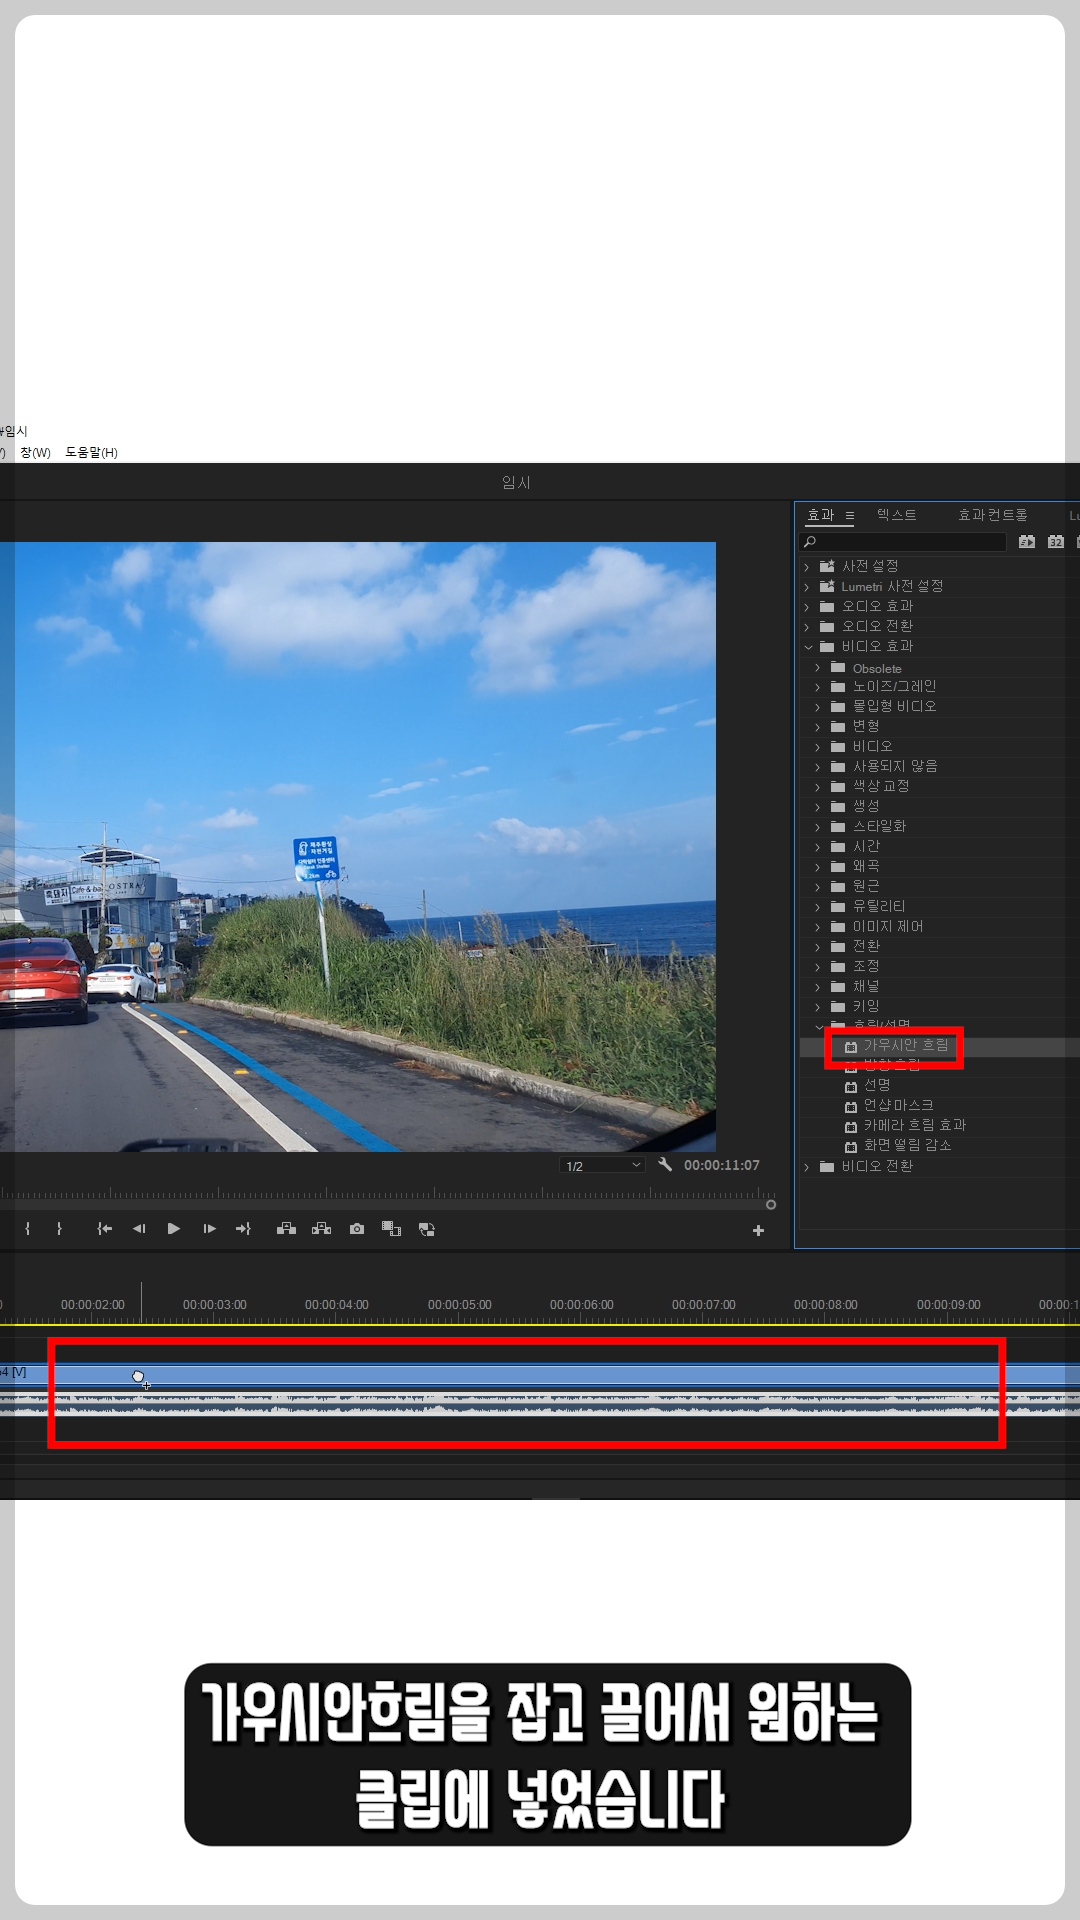The height and width of the screenshot is (1920, 1080).
Task: Select the 사용되지 않음 folder
Action: point(895,766)
